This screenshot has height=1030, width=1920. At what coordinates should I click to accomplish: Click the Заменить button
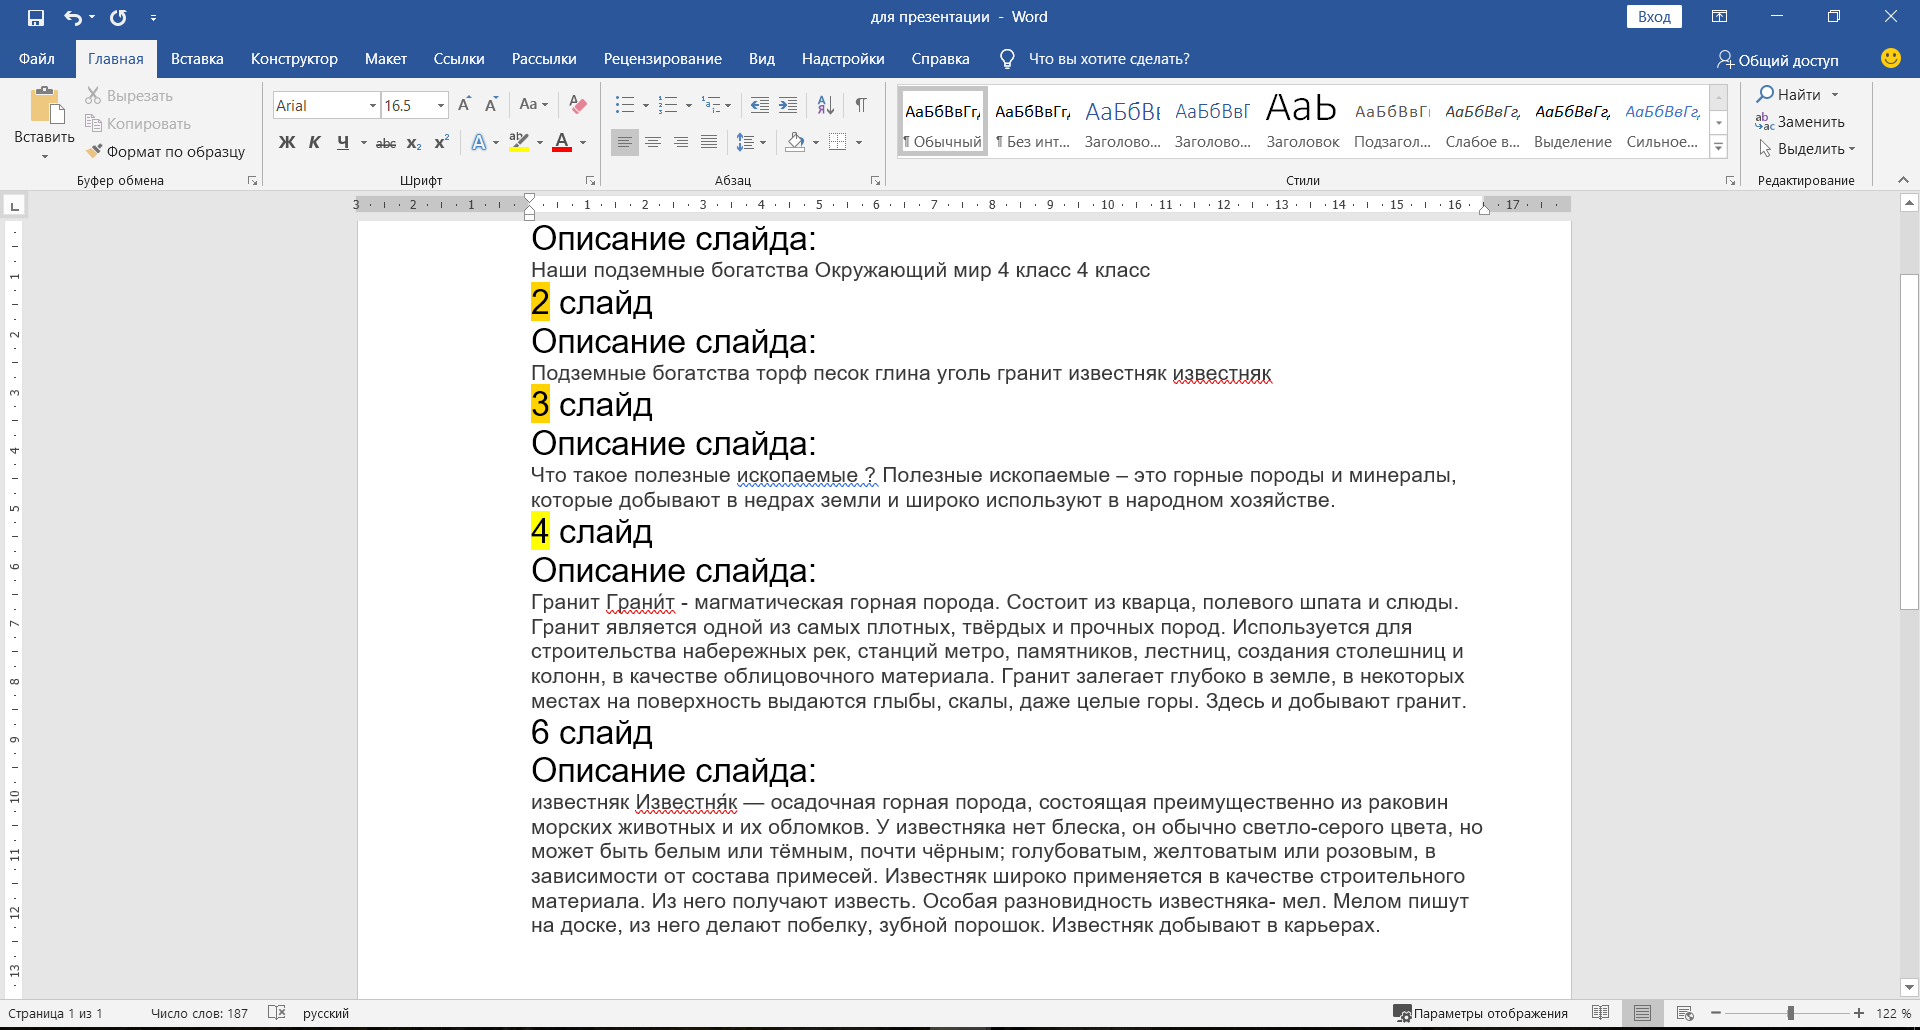coord(1801,121)
